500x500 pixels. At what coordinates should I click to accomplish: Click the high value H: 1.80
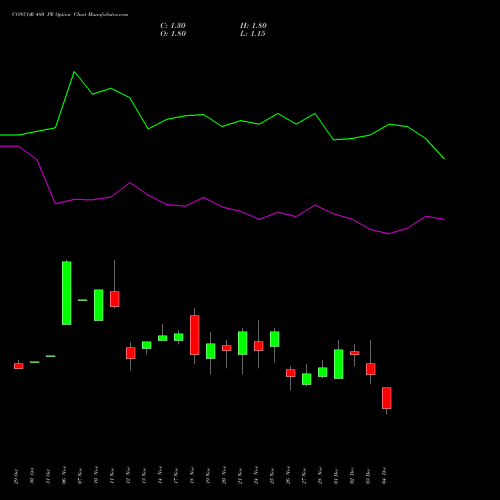pyautogui.click(x=253, y=26)
